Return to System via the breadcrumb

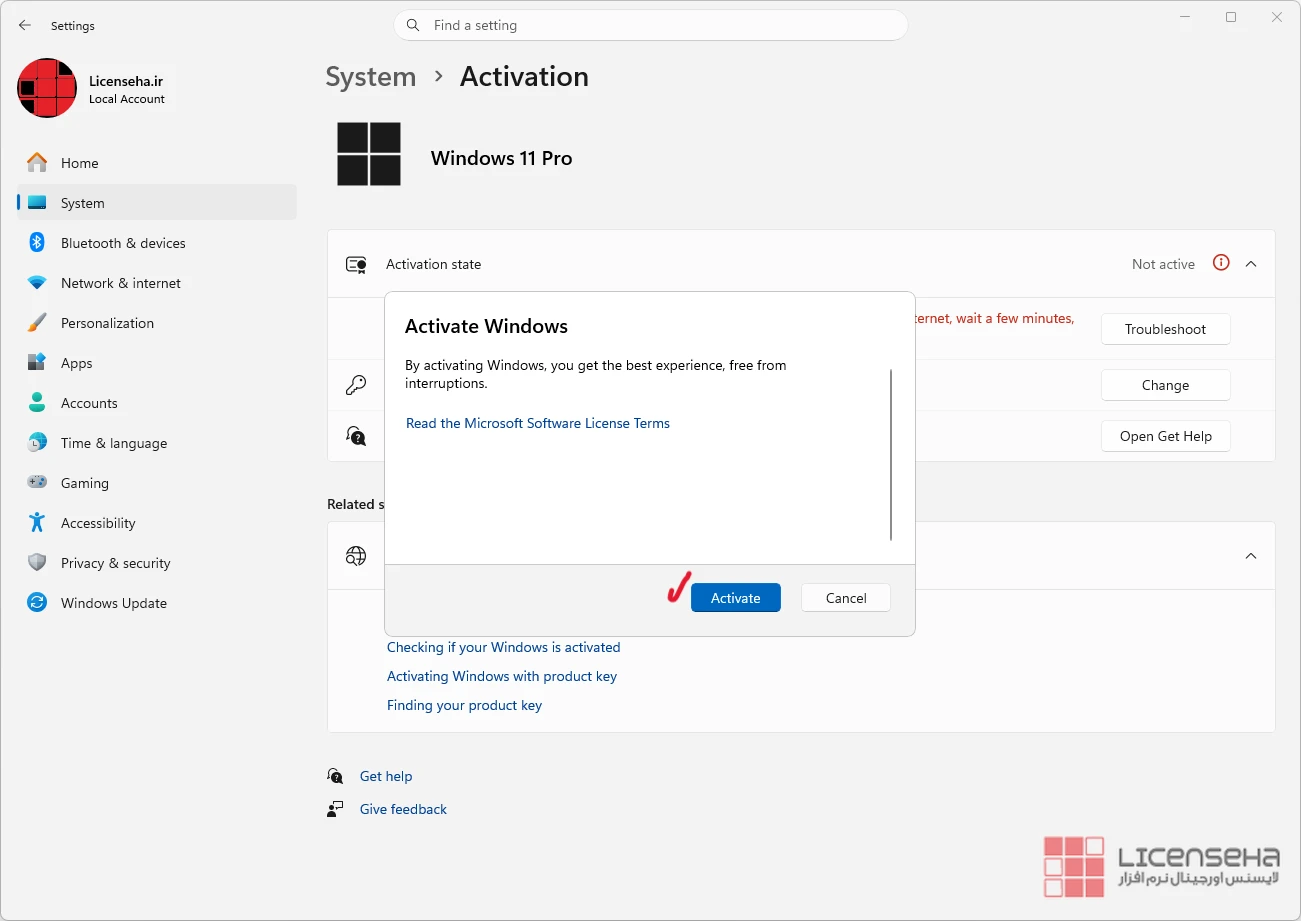[x=371, y=77]
